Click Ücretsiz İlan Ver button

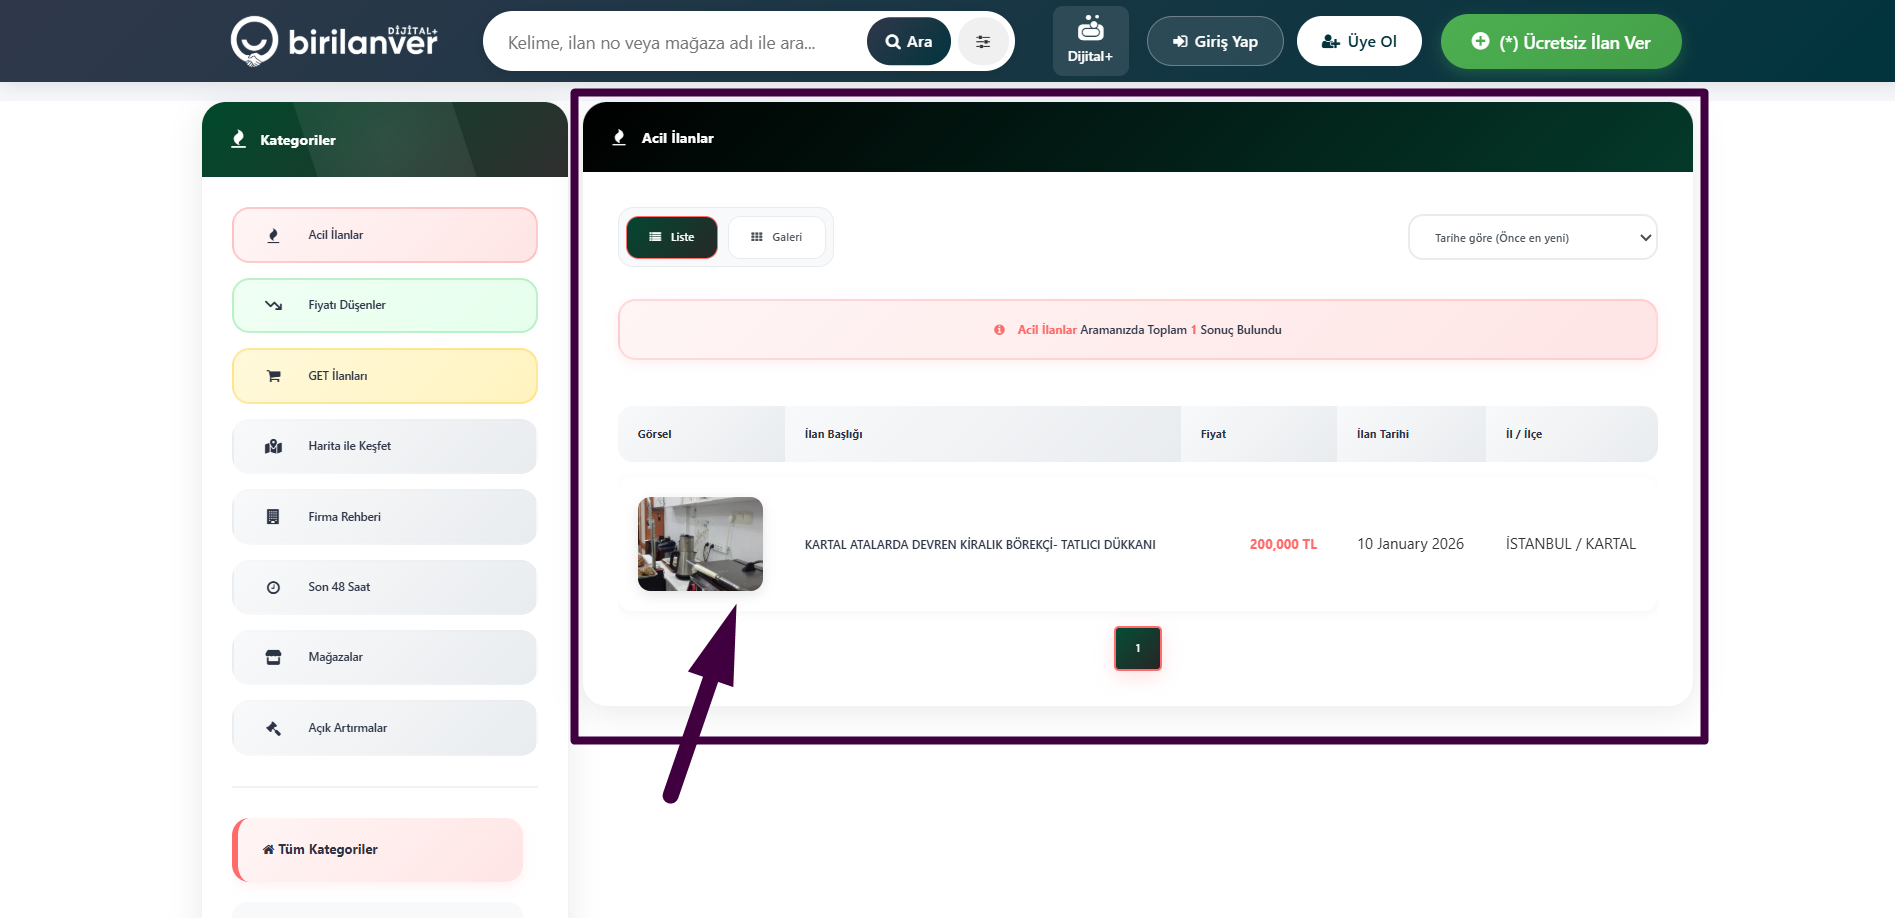pos(1561,42)
